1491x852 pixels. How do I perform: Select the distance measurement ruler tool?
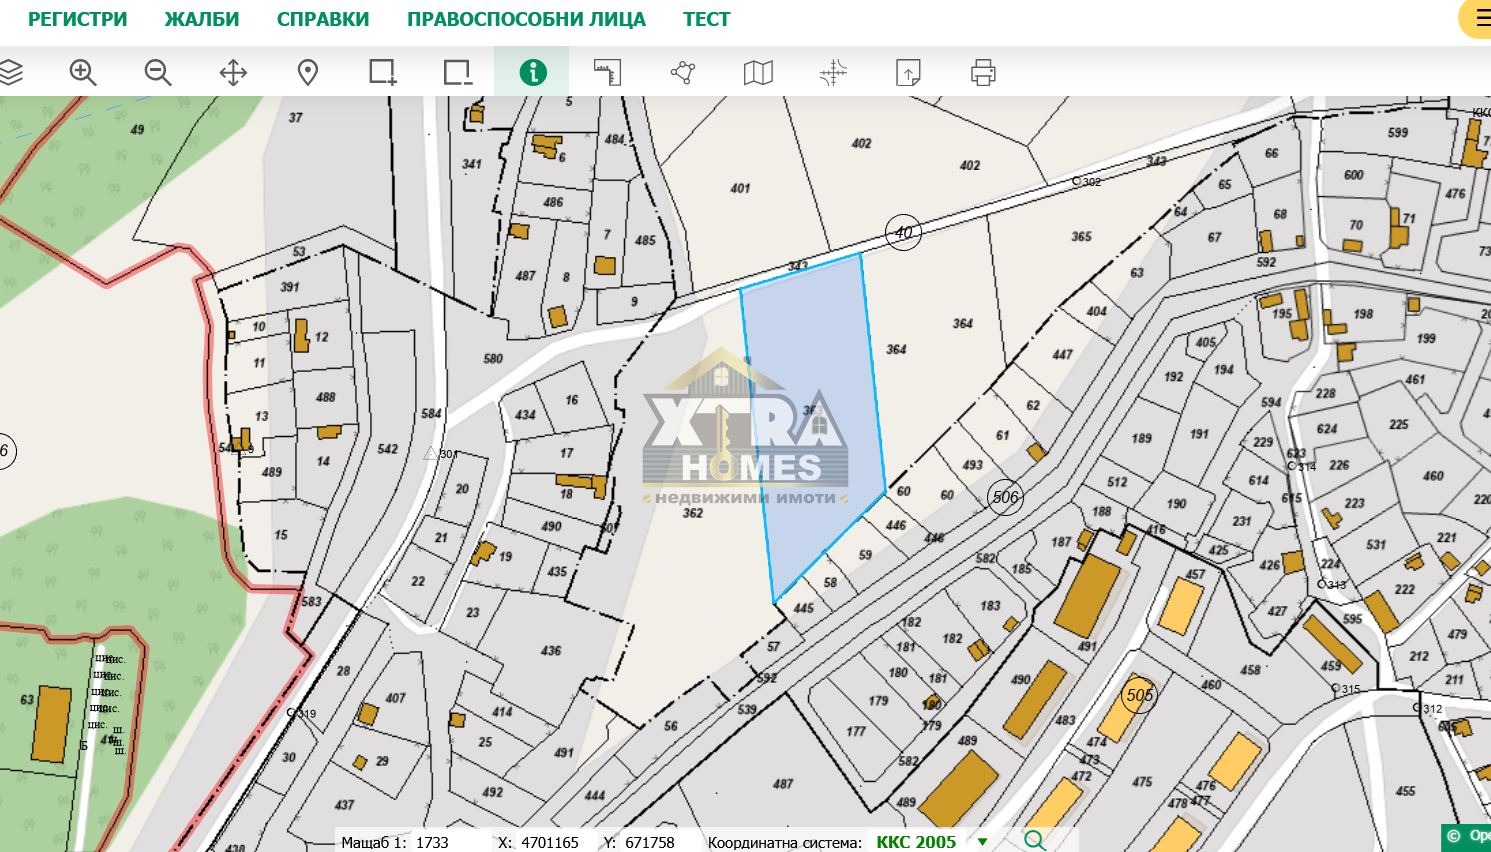click(608, 72)
